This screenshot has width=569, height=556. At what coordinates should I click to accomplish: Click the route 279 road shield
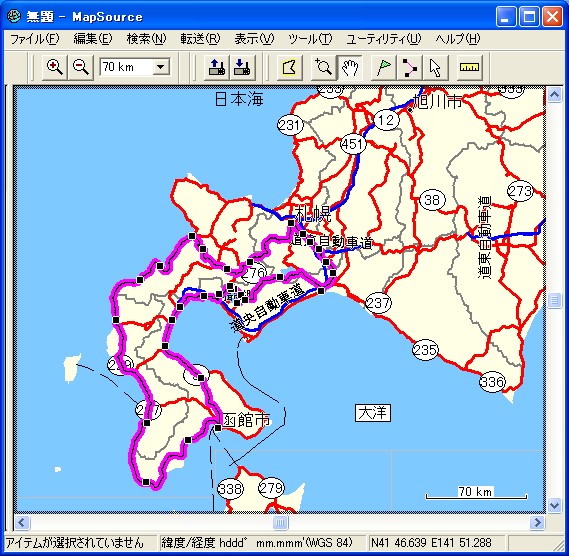click(x=271, y=488)
